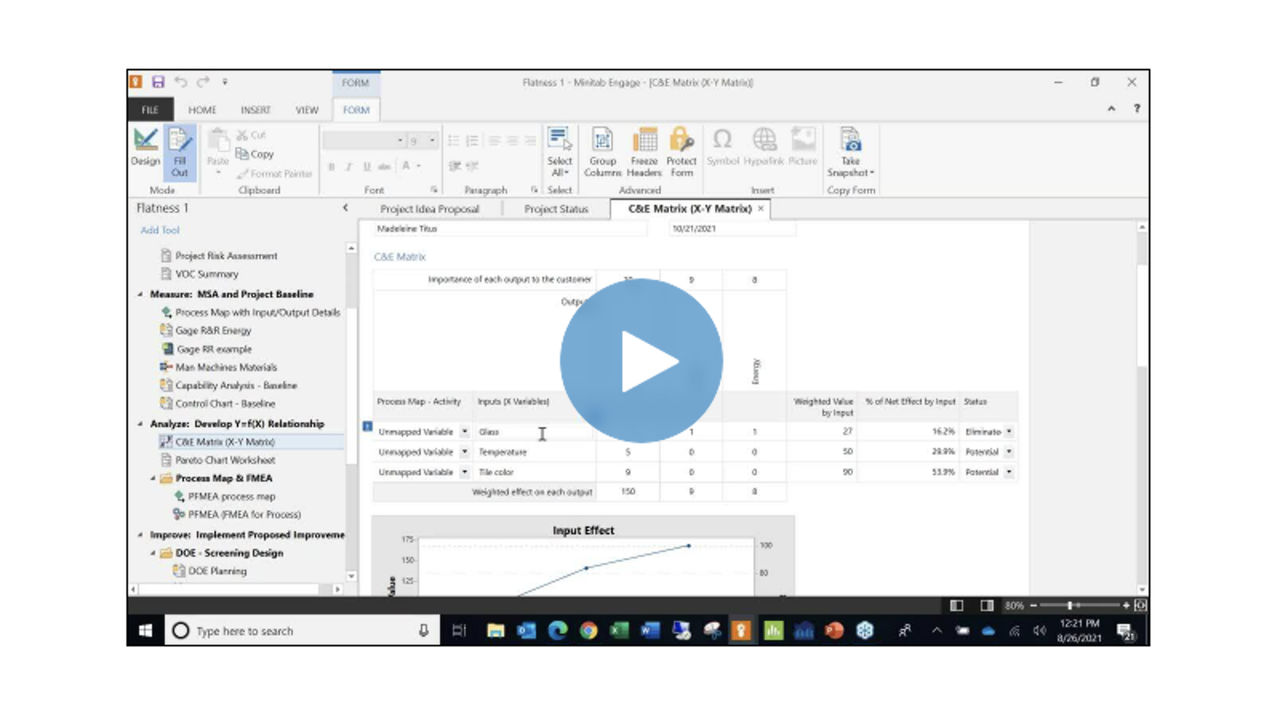Open the Status dropdown showing Eliminate

tap(1009, 431)
